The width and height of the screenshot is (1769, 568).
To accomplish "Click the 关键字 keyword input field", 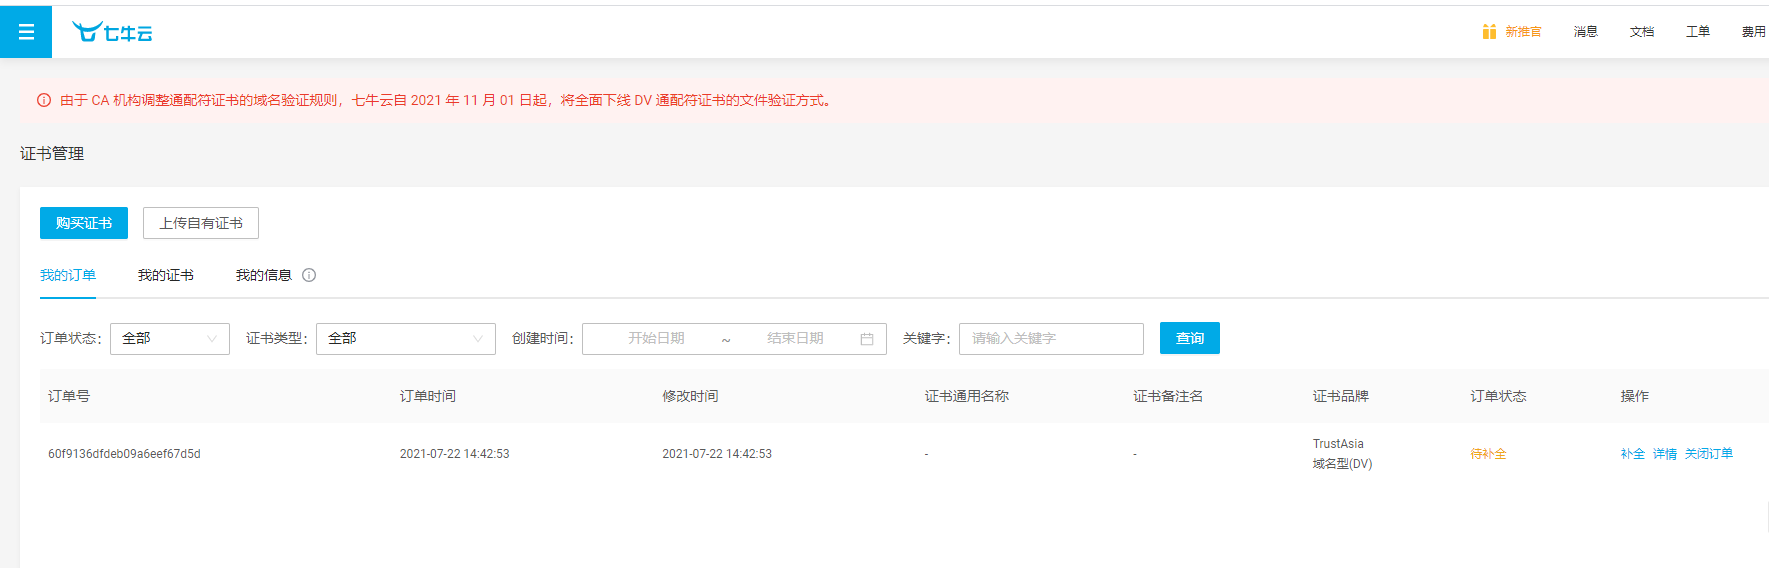I will pyautogui.click(x=1050, y=339).
